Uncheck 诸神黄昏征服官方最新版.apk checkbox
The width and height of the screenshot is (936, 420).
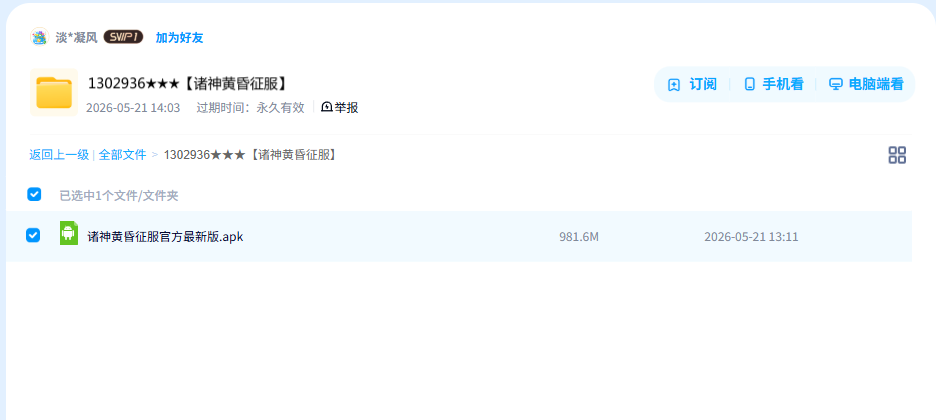(x=33, y=236)
